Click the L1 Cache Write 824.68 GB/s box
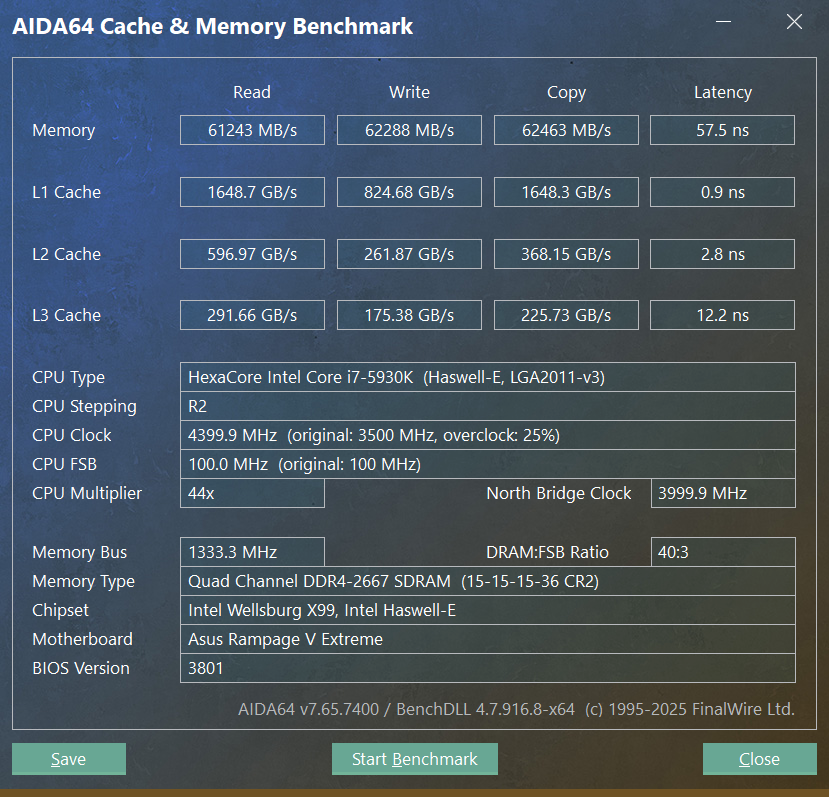This screenshot has width=829, height=797. point(409,192)
